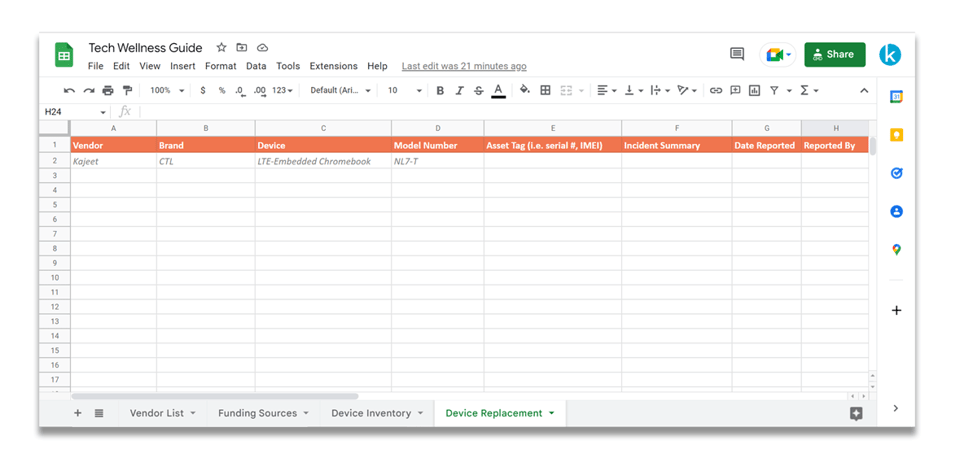
Task: Open the Data menu
Action: pos(256,66)
